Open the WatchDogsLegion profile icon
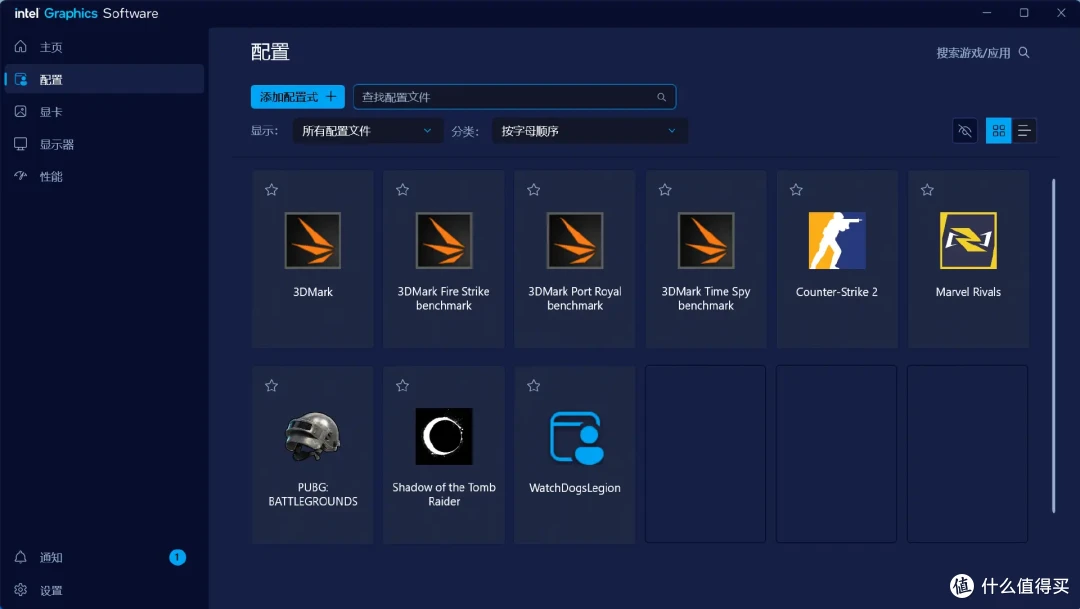1080x609 pixels. [x=577, y=437]
